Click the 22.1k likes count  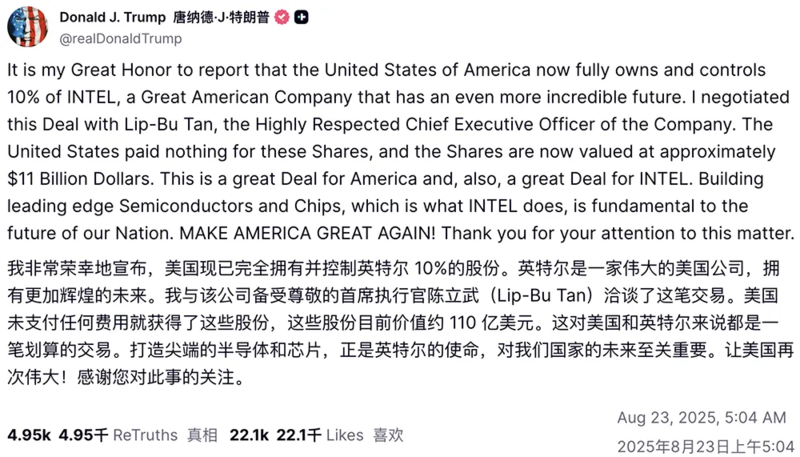coord(250,435)
